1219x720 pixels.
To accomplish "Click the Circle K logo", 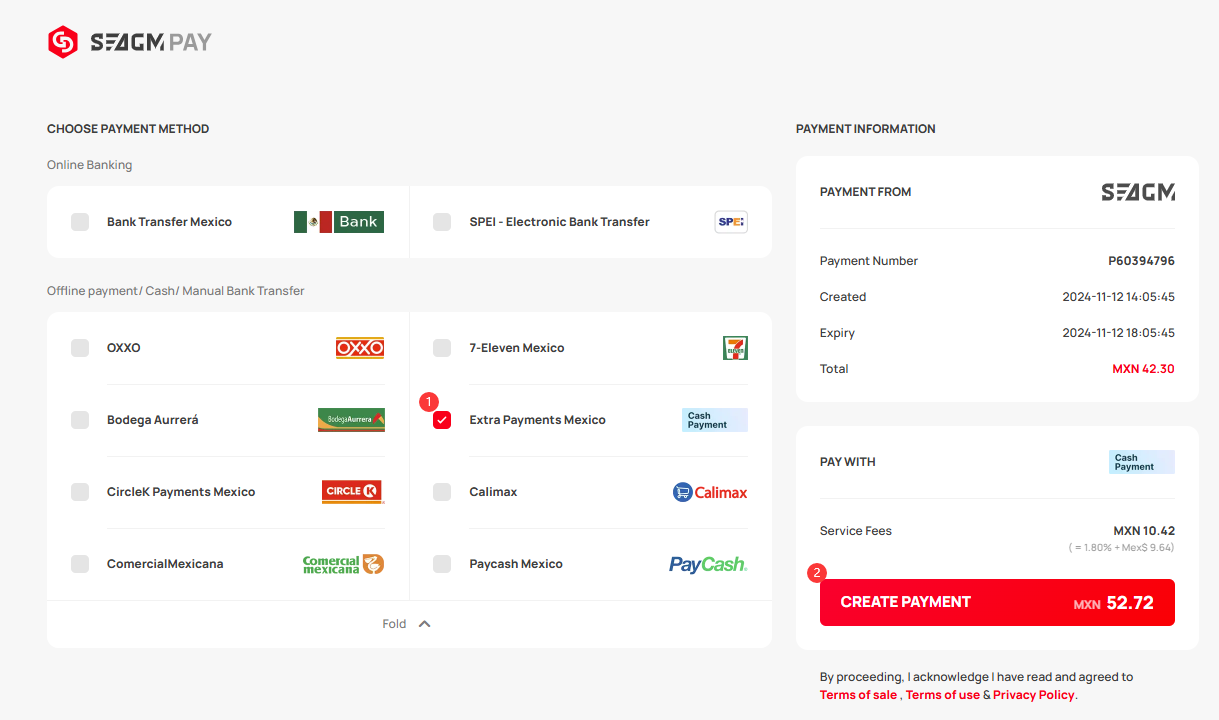I will [353, 492].
